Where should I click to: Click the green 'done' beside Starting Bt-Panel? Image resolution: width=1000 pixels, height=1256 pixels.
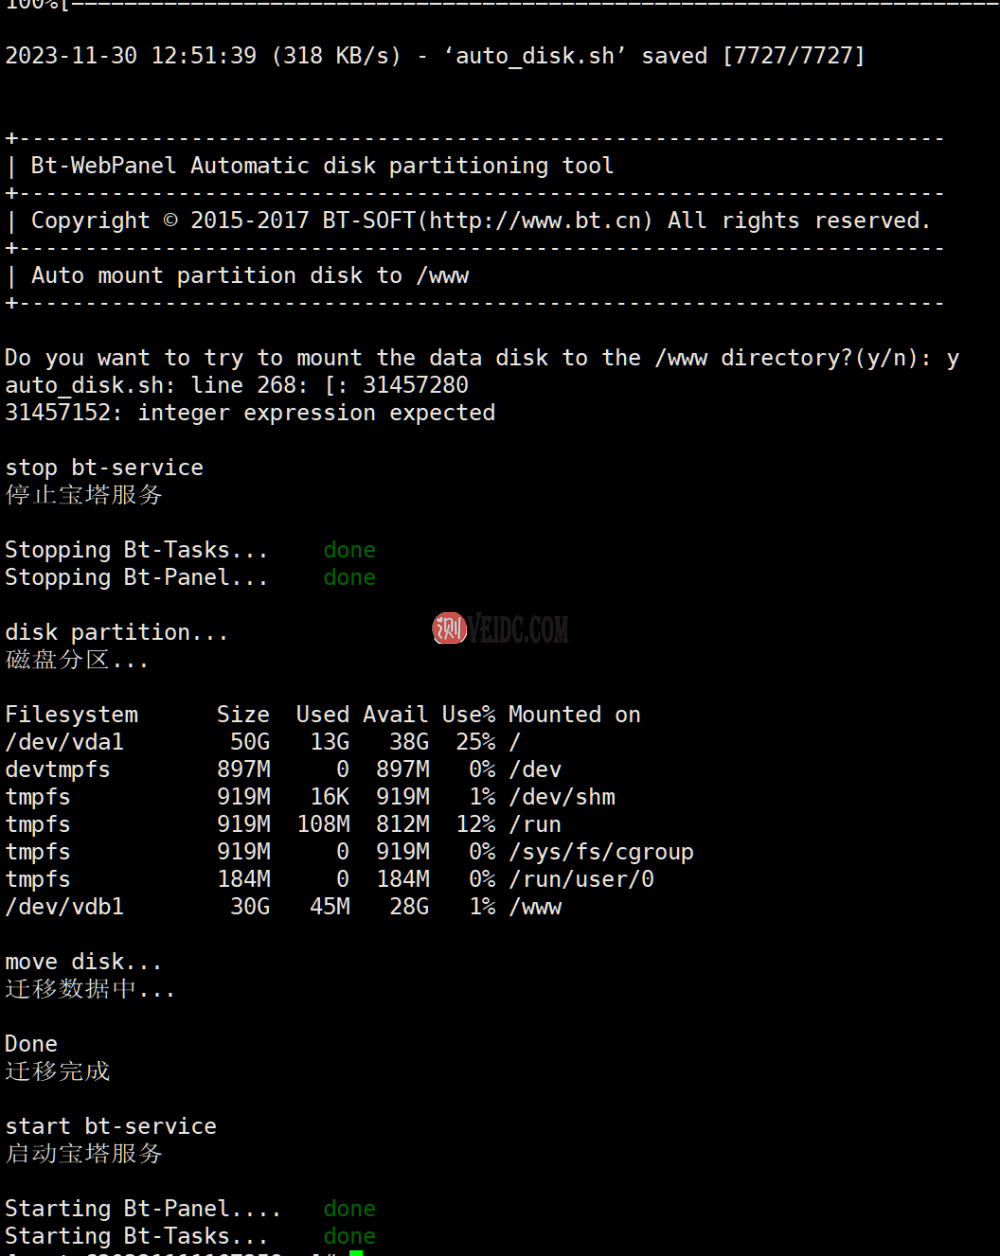point(349,1209)
